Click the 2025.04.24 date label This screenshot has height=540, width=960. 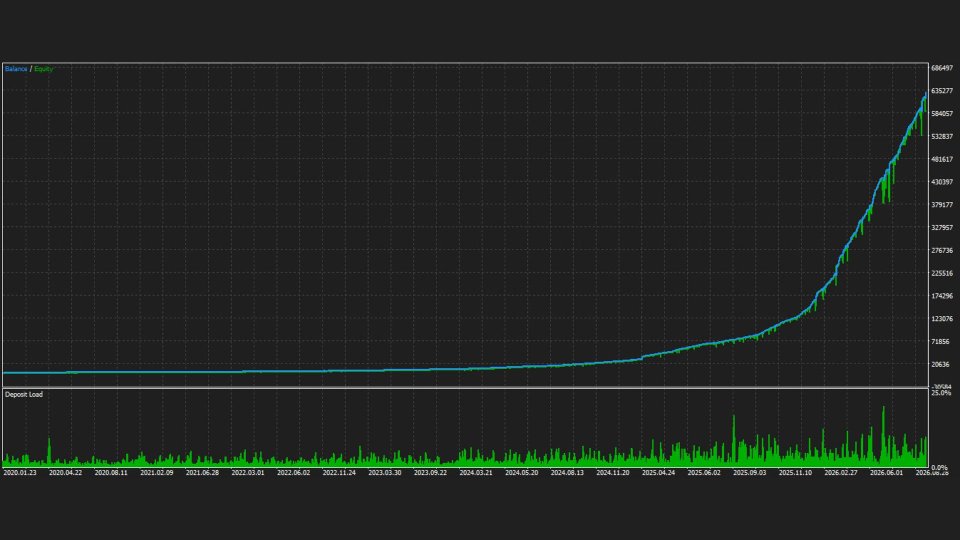point(658,473)
